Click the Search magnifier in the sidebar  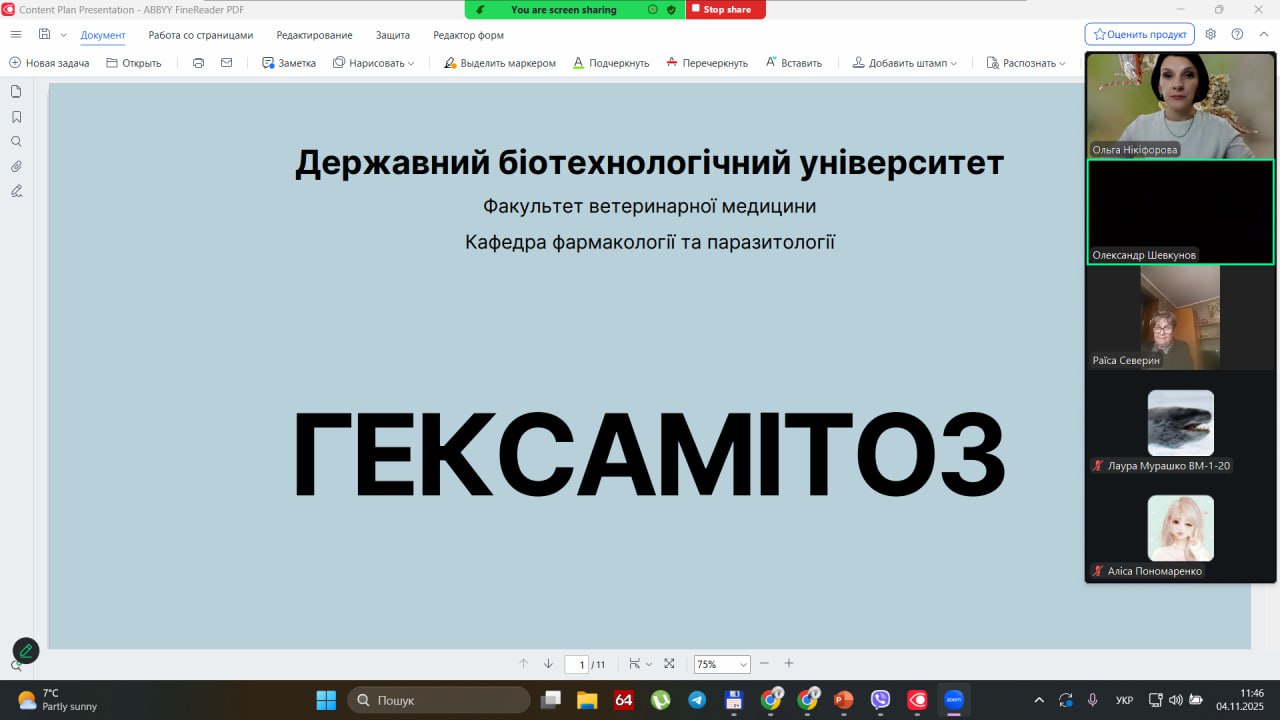pyautogui.click(x=16, y=141)
